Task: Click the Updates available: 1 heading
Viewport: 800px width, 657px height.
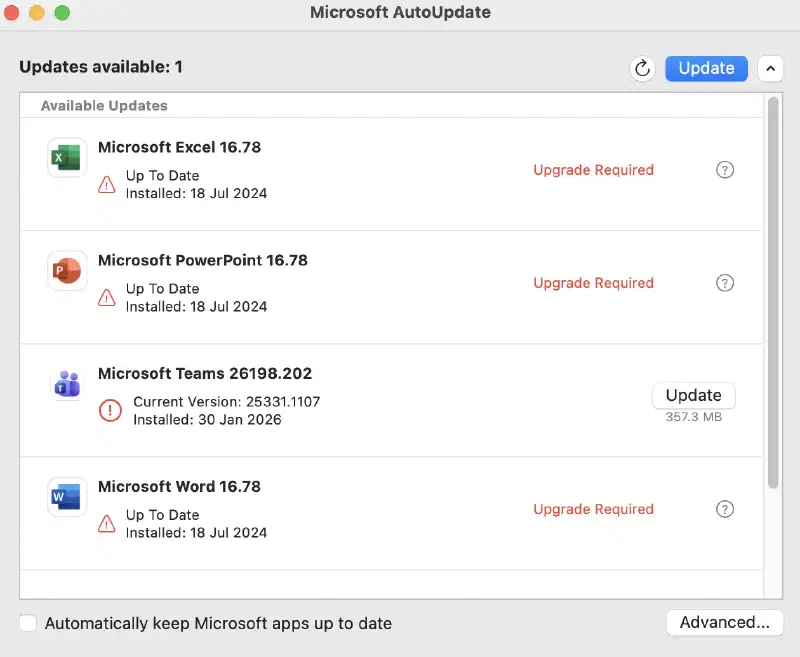Action: tap(101, 67)
